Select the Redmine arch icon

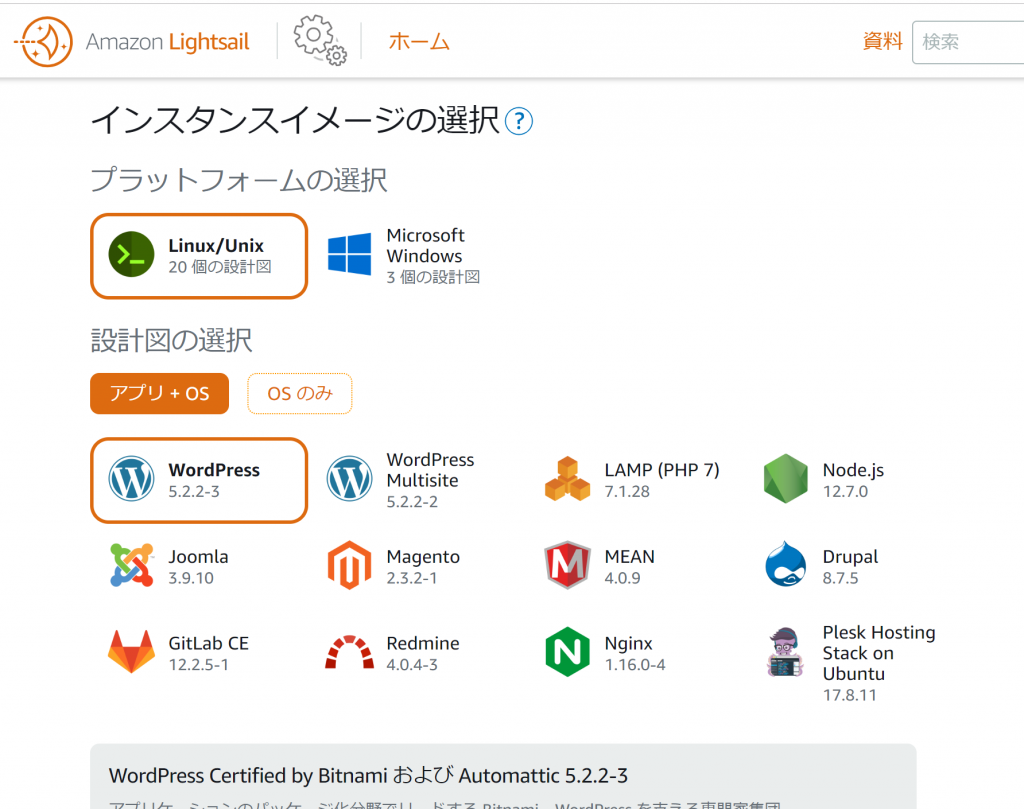point(349,652)
